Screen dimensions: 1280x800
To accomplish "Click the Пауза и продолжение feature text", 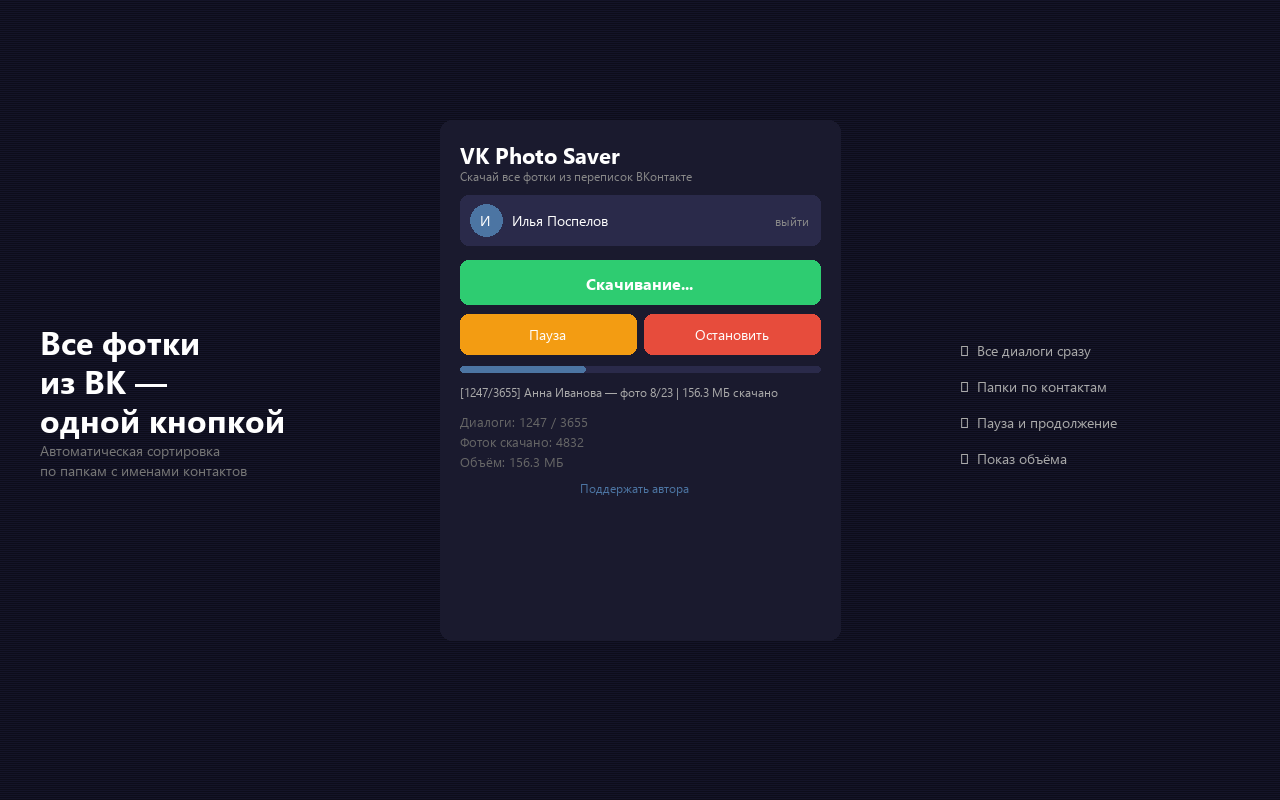I will 1046,424.
